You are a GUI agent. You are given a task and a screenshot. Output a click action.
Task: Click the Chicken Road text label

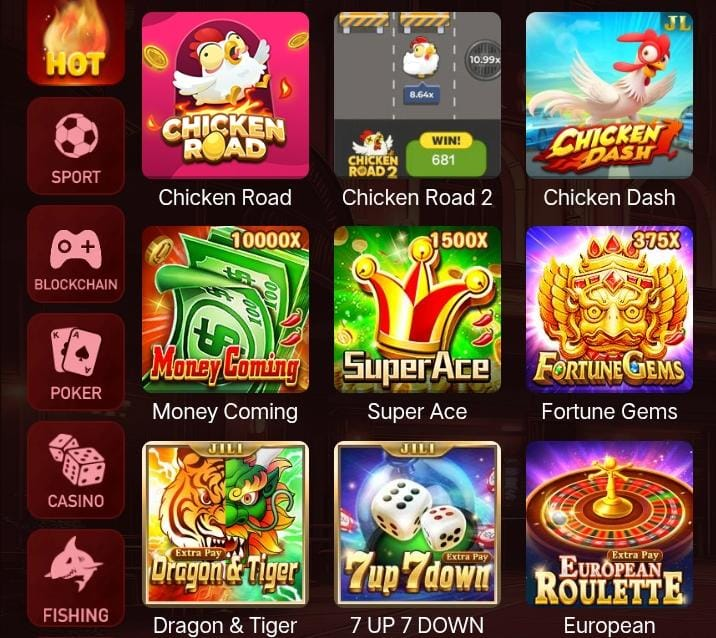(225, 198)
